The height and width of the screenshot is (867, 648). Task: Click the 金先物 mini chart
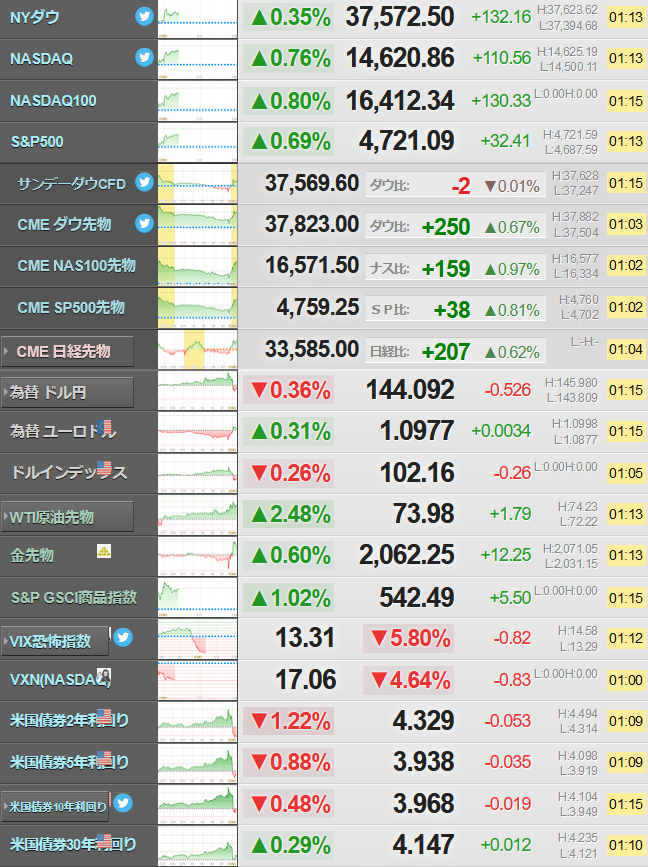[x=197, y=556]
